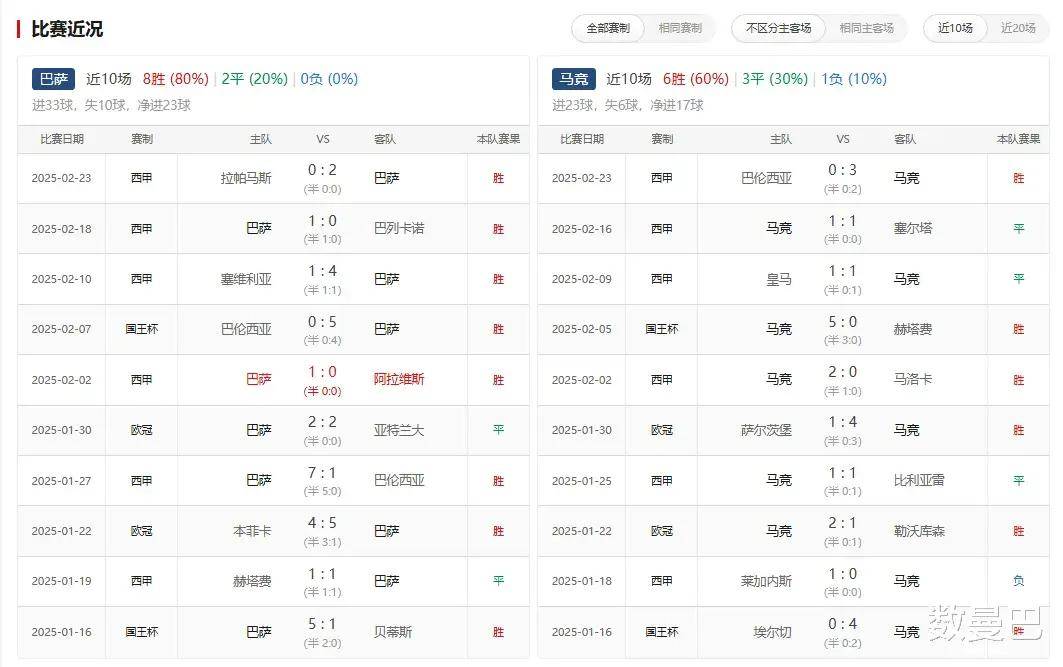Screen dimensions: 1063x667
Task: Click 2025-02-16 date in 马竞 table
Action: pyautogui.click(x=582, y=229)
